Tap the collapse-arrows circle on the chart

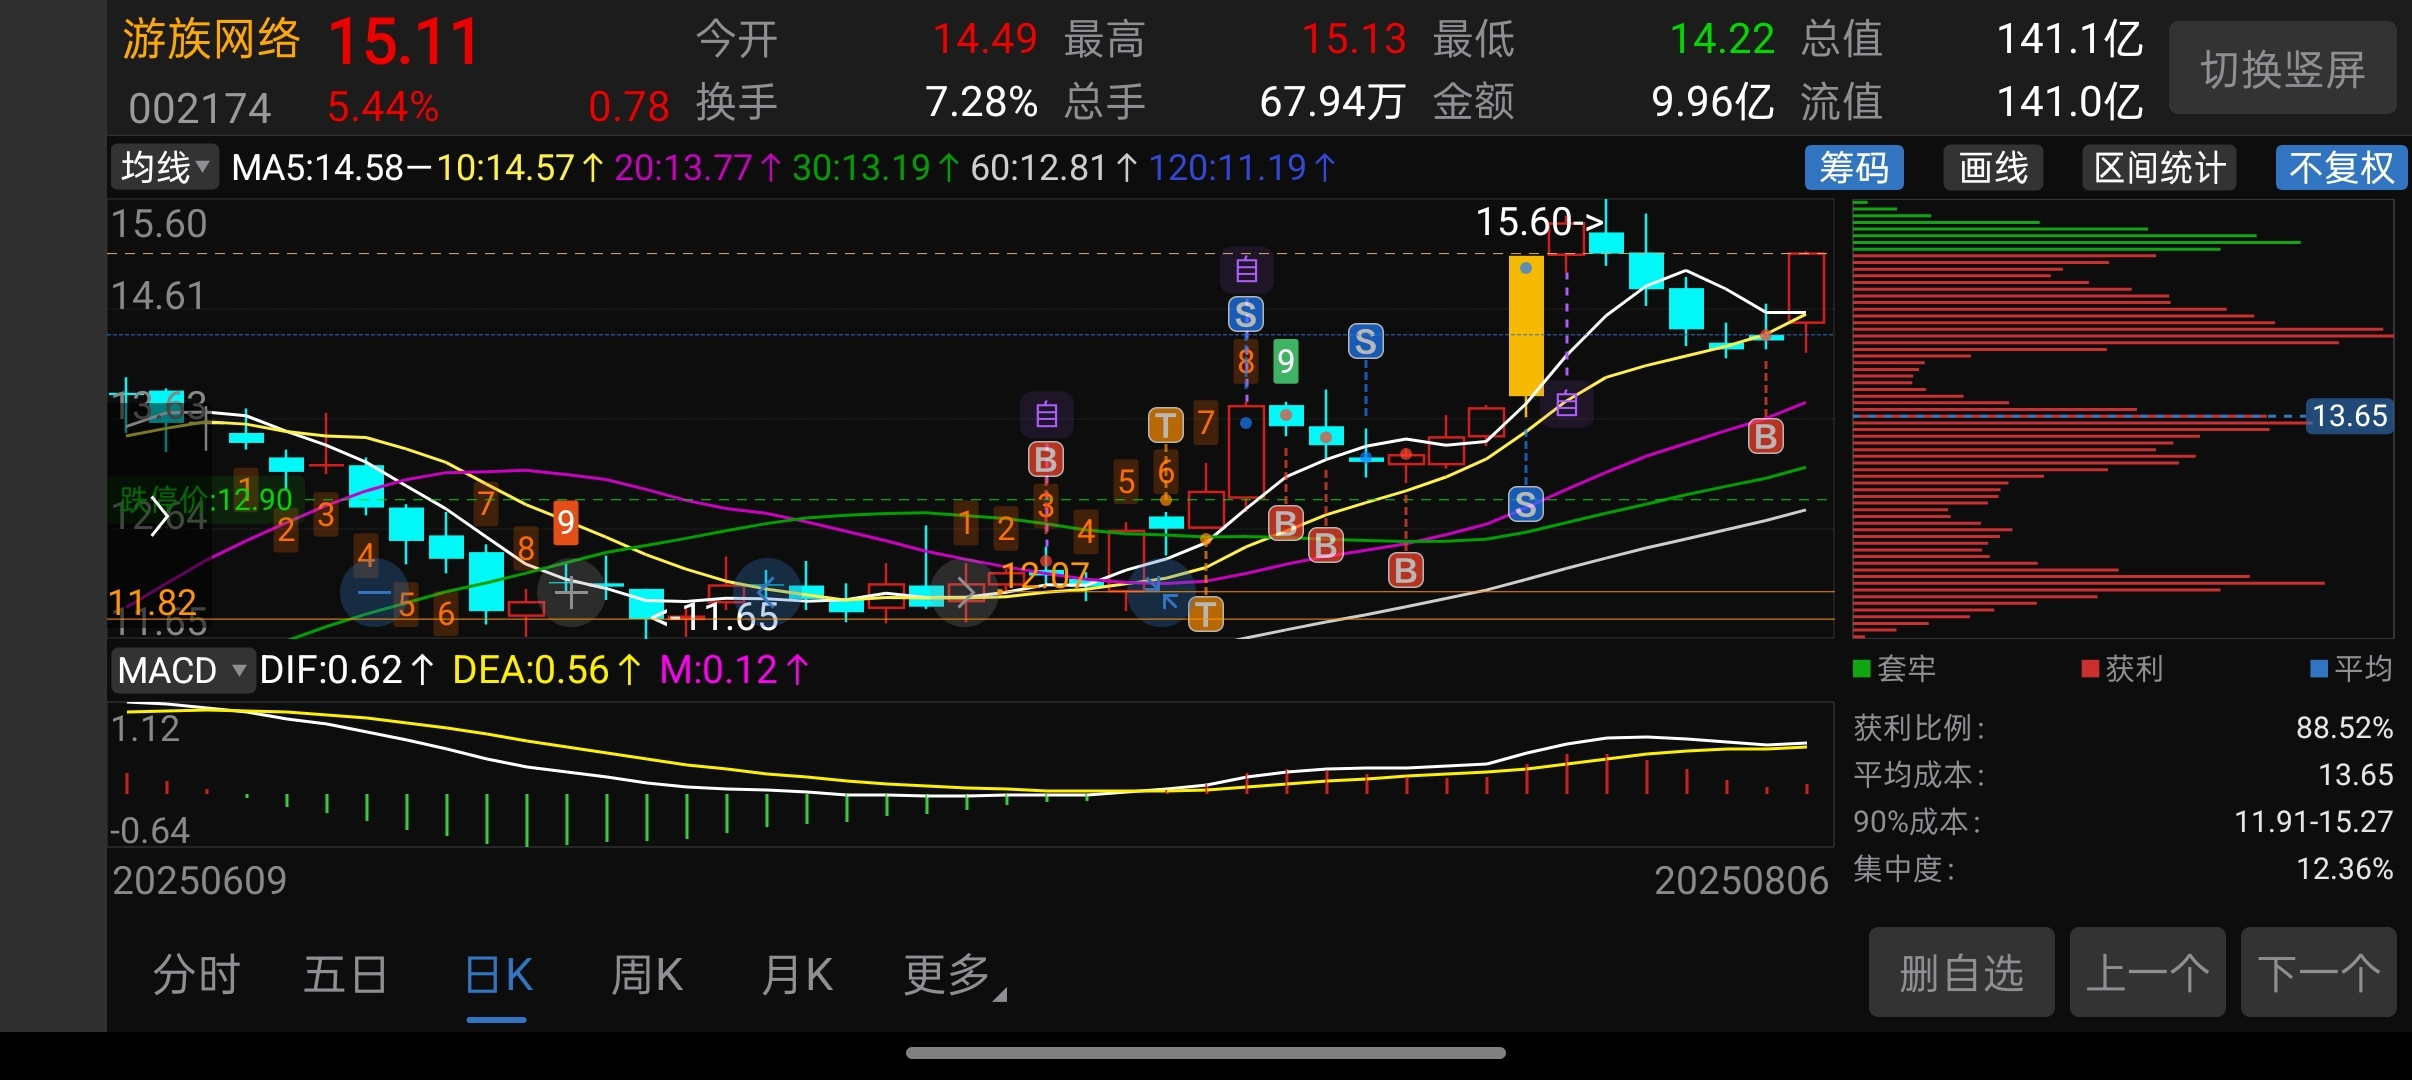click(x=1162, y=593)
